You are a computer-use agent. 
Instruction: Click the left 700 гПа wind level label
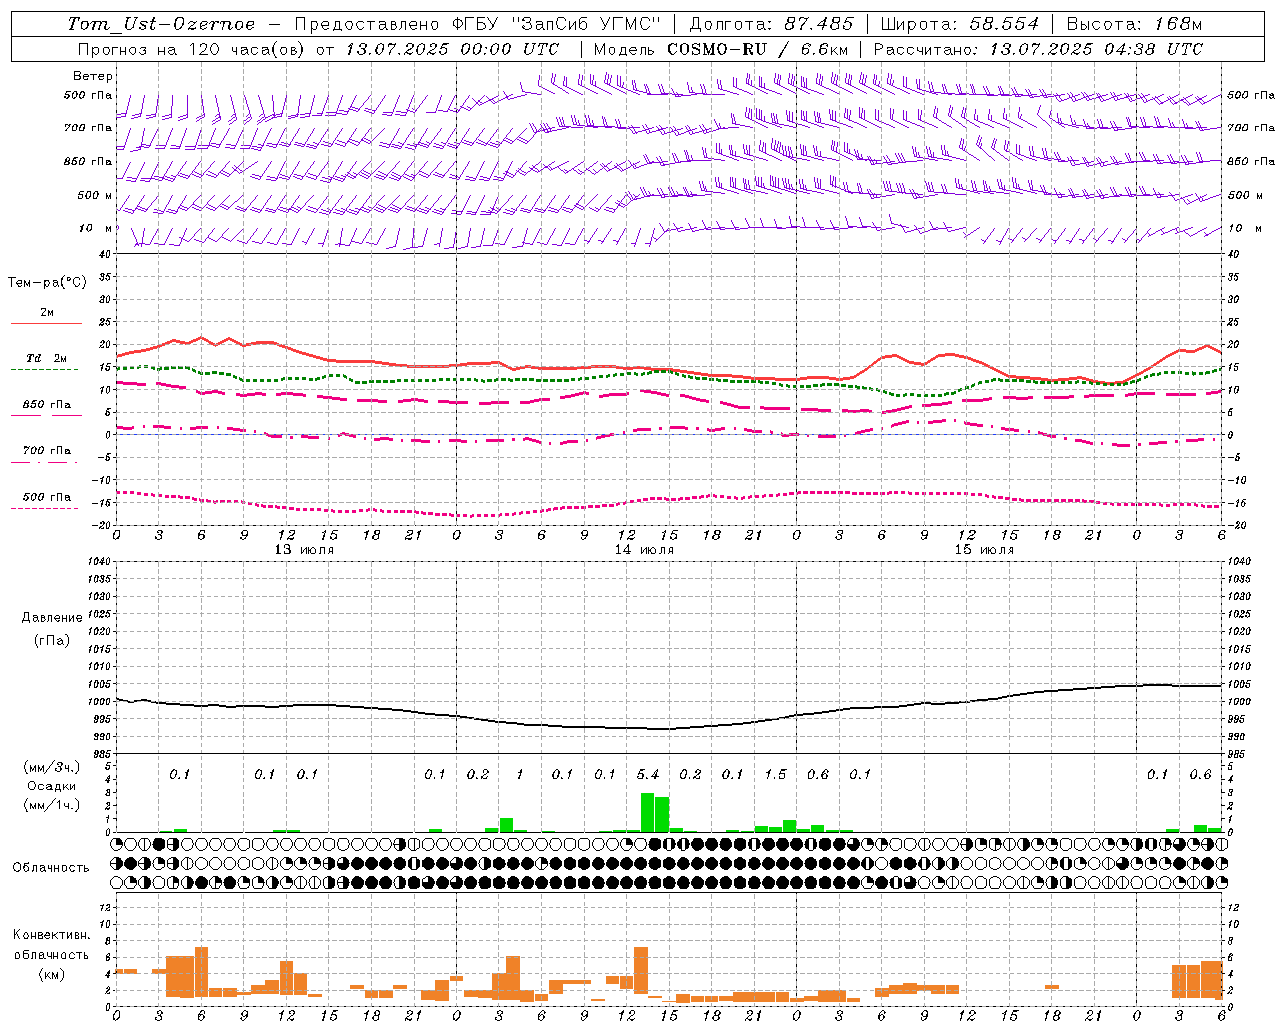click(x=88, y=128)
